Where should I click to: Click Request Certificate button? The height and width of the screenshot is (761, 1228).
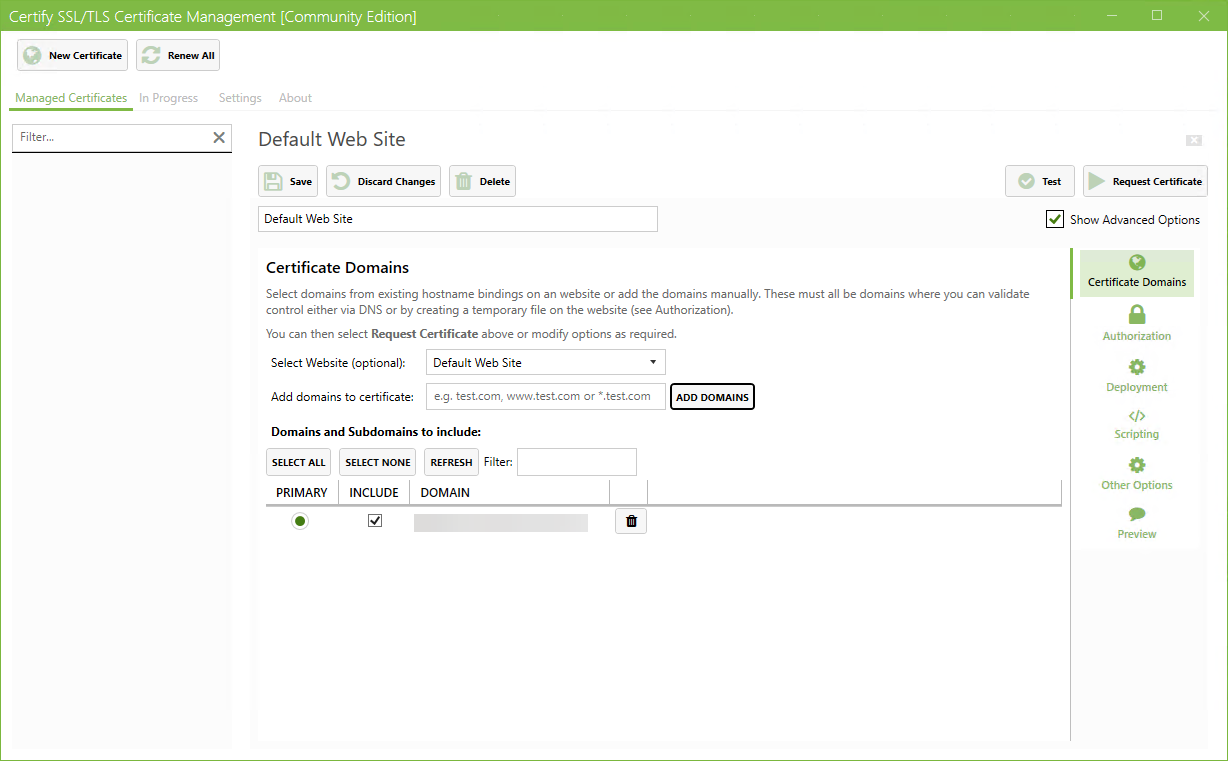(1145, 181)
